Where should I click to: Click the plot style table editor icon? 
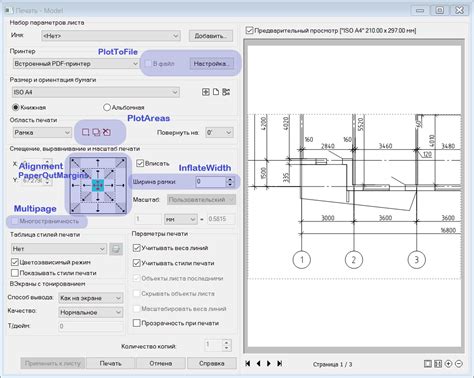[x=116, y=249]
